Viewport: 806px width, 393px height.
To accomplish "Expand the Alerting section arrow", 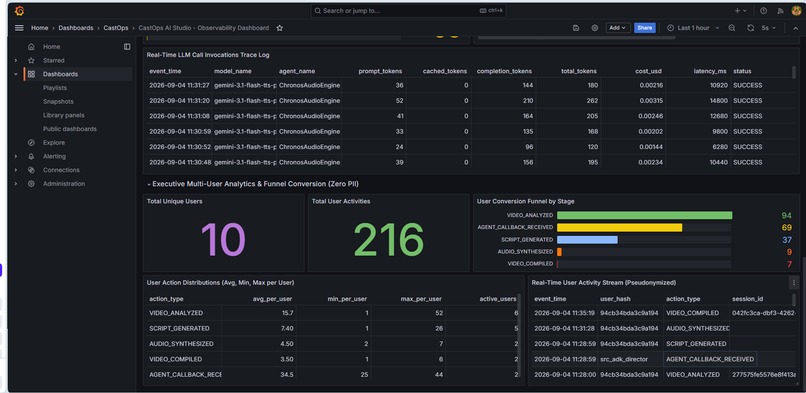I will pos(16,156).
